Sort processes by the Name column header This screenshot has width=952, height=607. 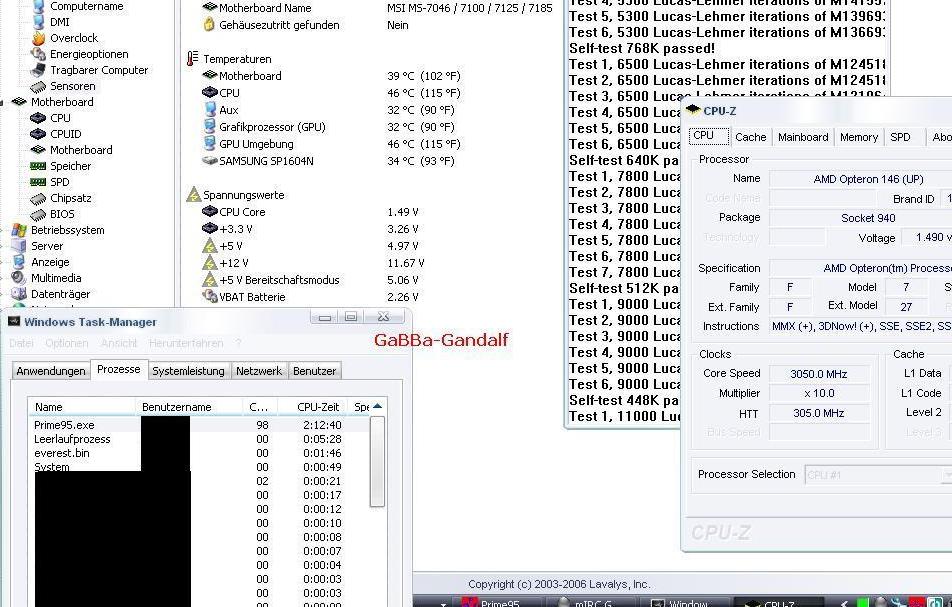(x=82, y=407)
